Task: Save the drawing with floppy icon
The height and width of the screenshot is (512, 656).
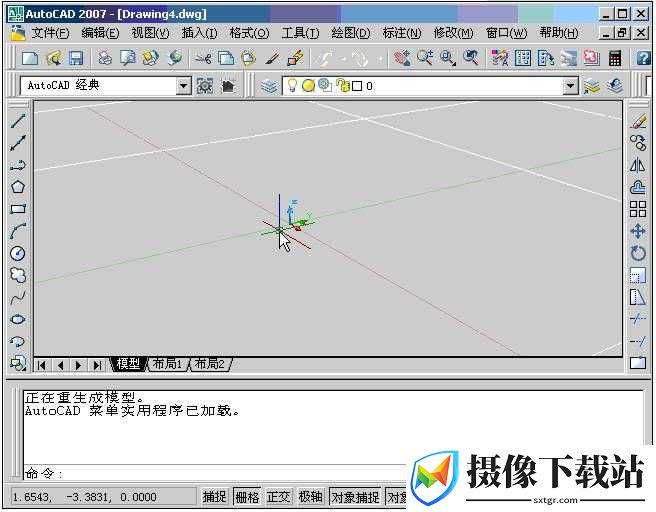Action: coord(76,58)
